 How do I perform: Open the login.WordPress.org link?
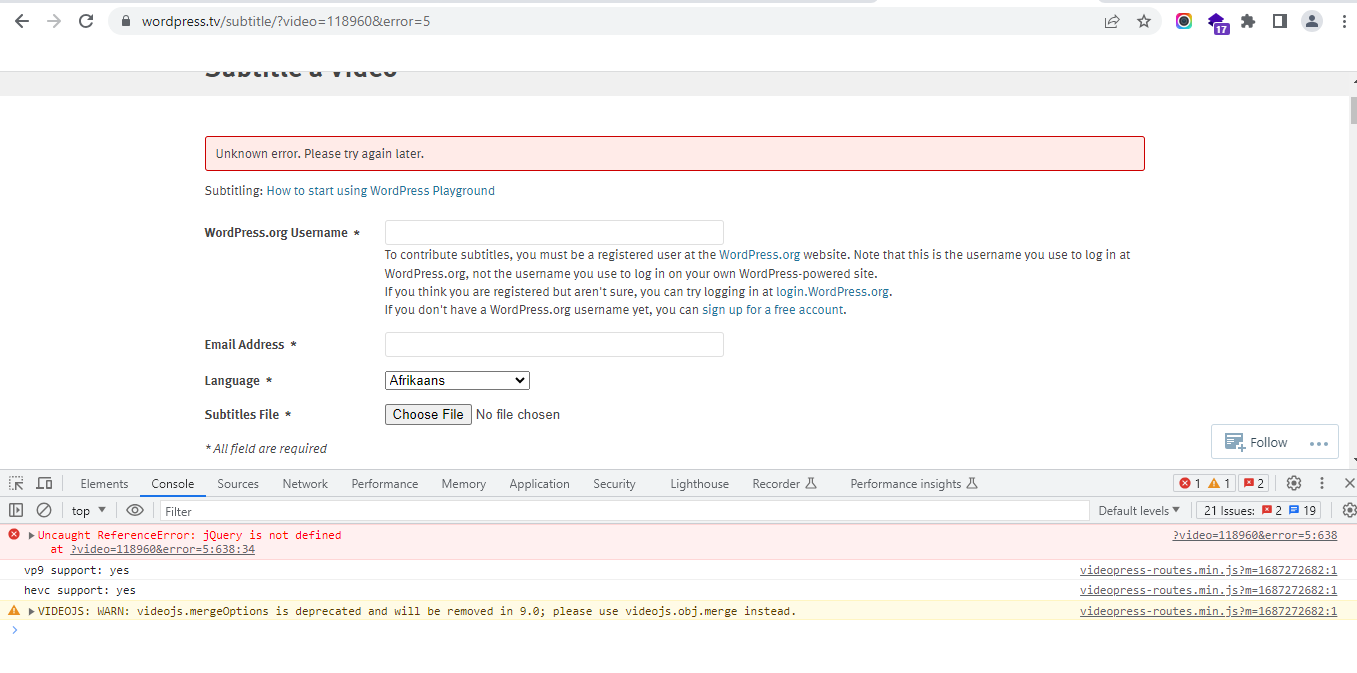pyautogui.click(x=832, y=292)
